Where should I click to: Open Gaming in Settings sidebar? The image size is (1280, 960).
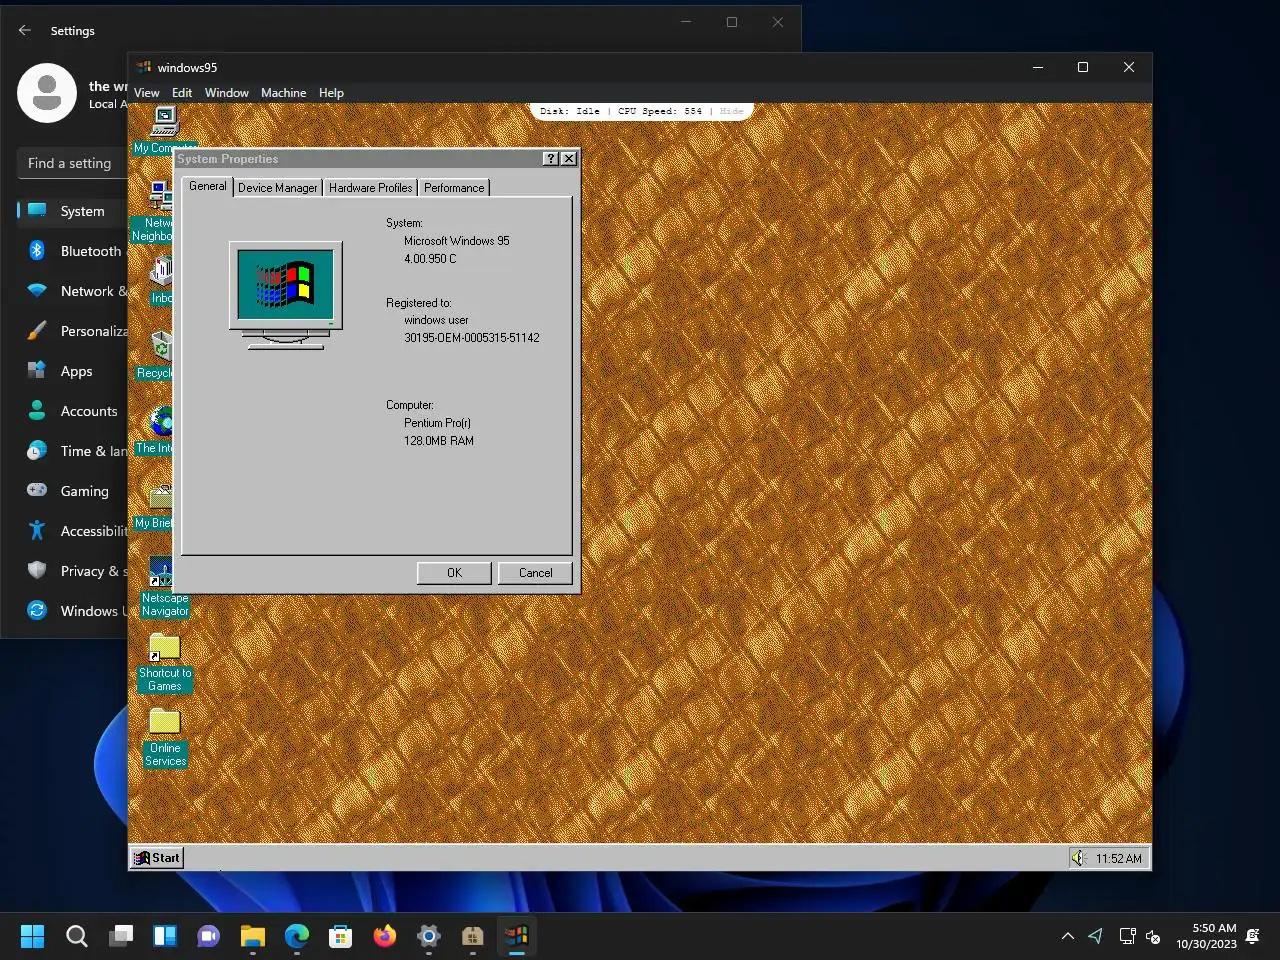tap(72, 491)
